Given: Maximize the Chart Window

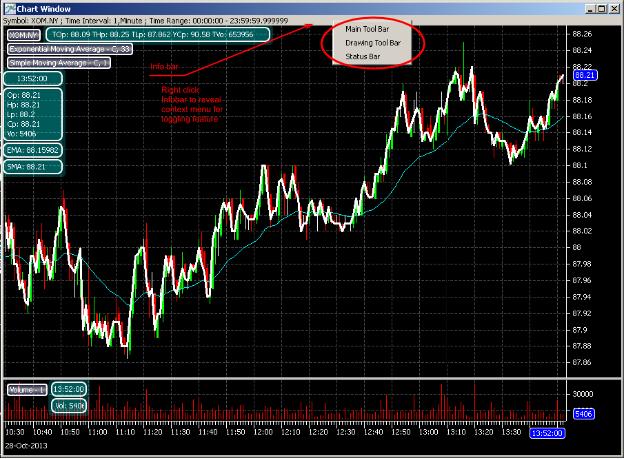Looking at the screenshot, I should pos(598,7).
